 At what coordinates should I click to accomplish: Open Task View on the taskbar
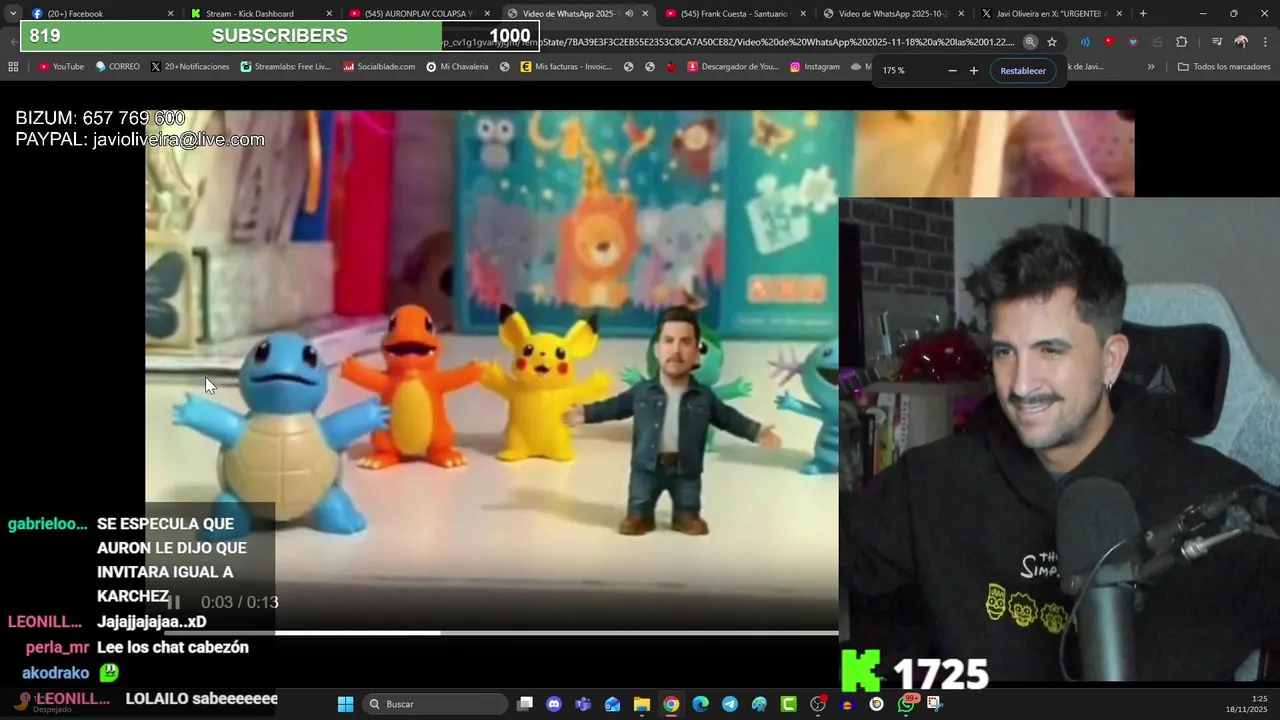pyautogui.click(x=525, y=704)
